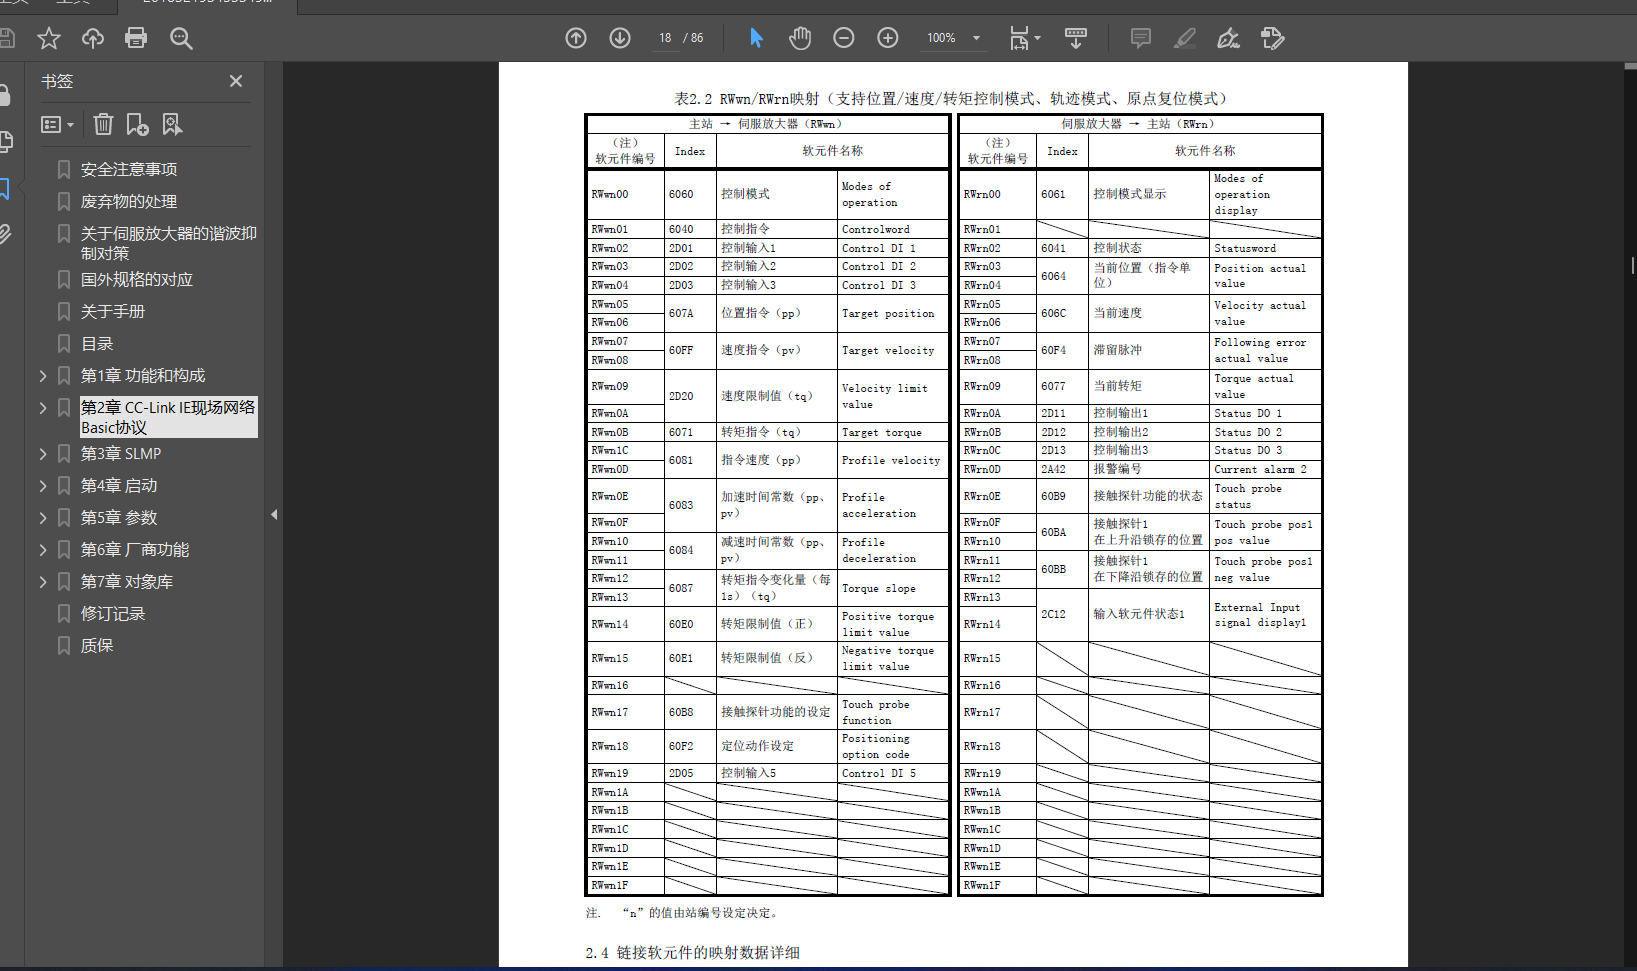
Task: Expand the 第1章 功能和构成 bookmark
Action: click(x=43, y=376)
